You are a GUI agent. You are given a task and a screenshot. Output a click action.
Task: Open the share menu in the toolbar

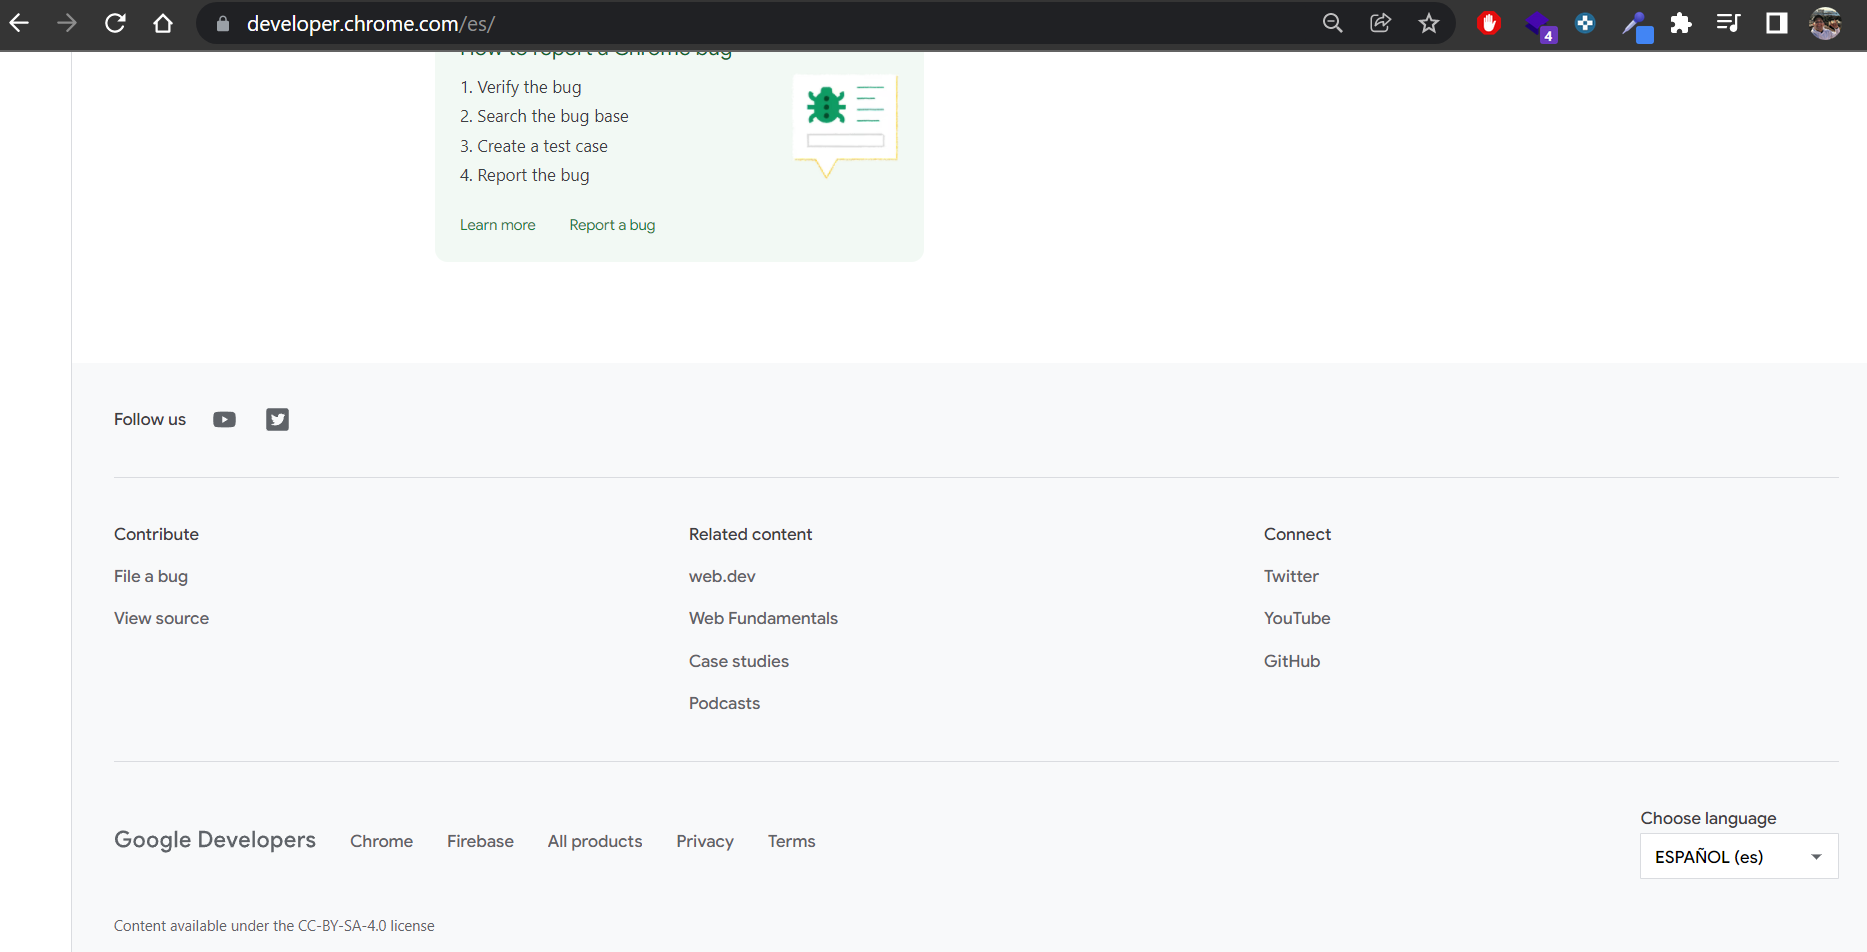[1380, 23]
